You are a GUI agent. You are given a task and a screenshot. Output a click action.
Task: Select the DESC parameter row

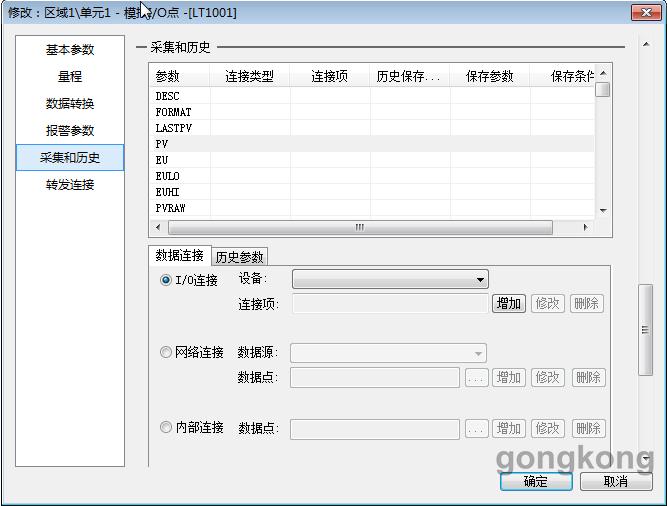(x=372, y=96)
